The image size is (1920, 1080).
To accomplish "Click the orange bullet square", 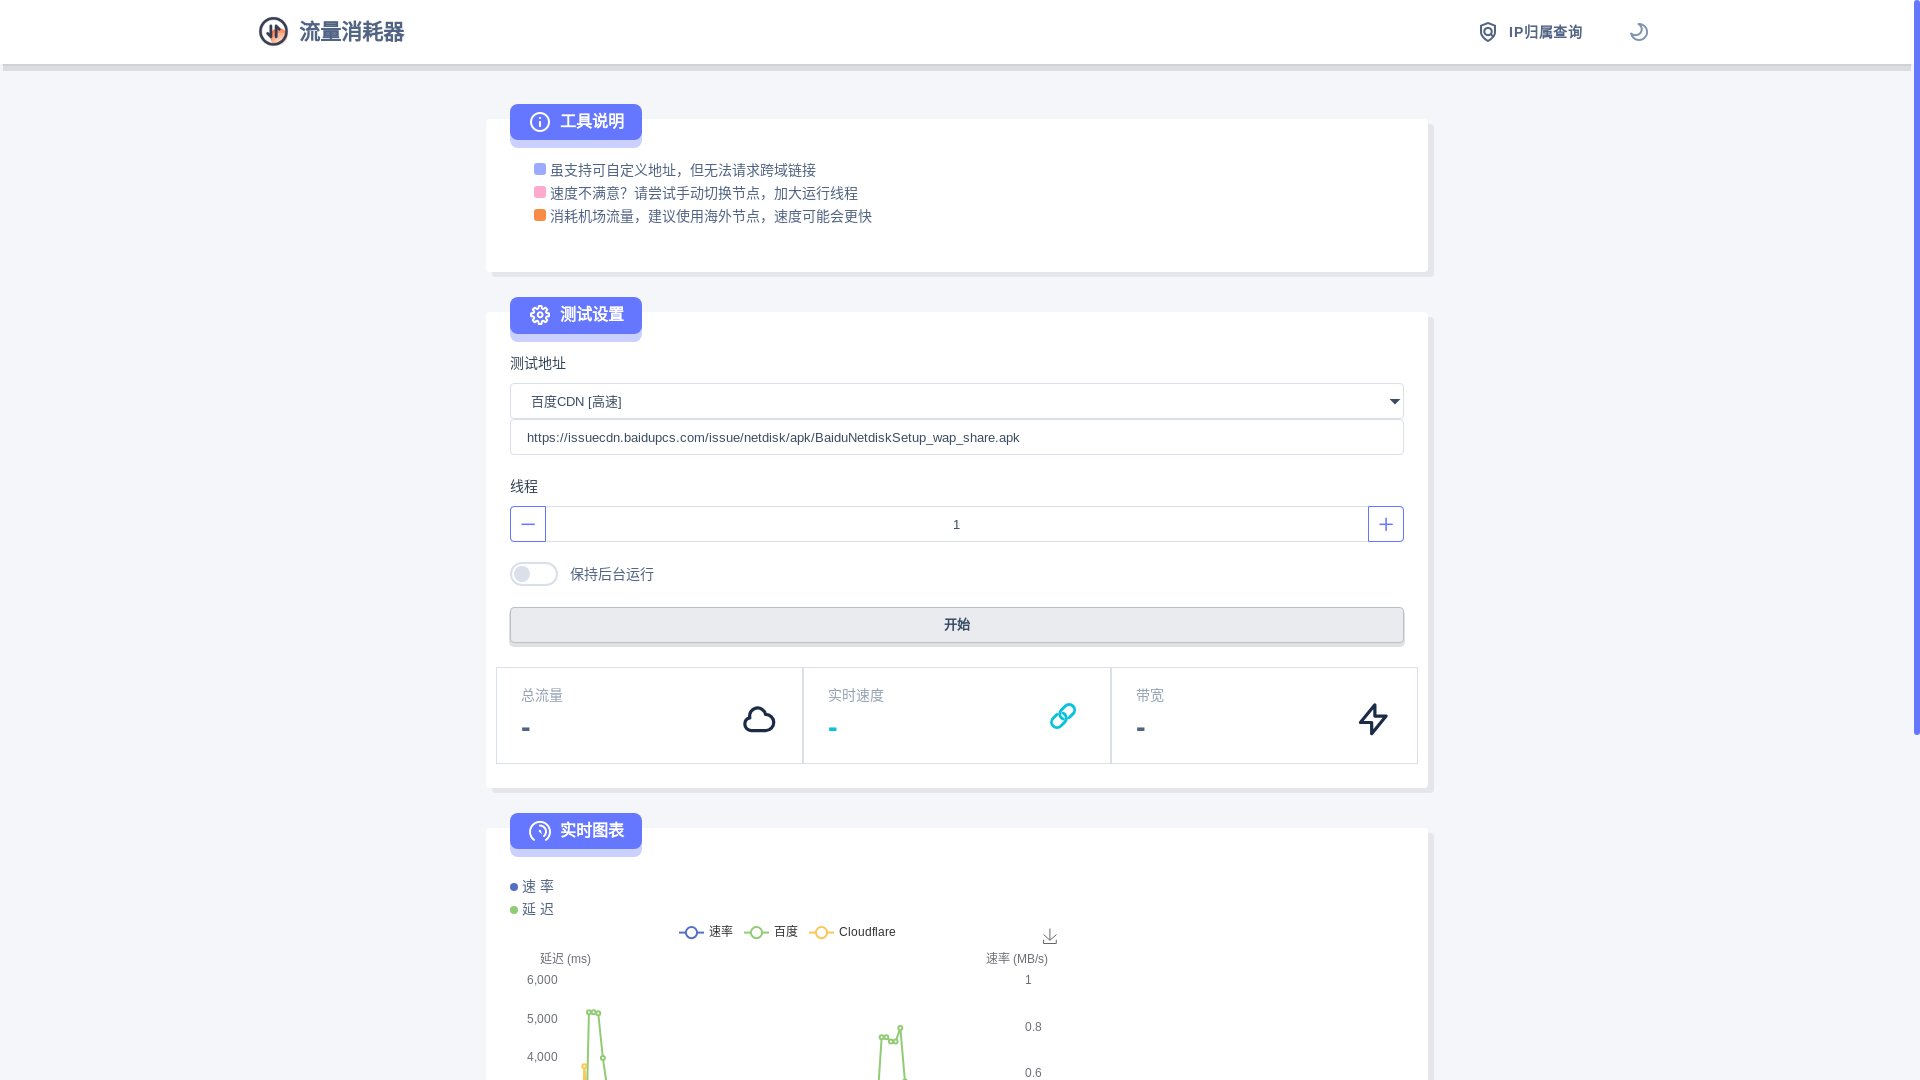I will 540,215.
